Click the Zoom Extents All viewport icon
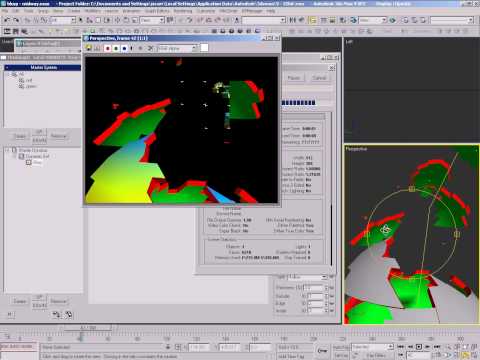480x360 pixels. point(473,347)
